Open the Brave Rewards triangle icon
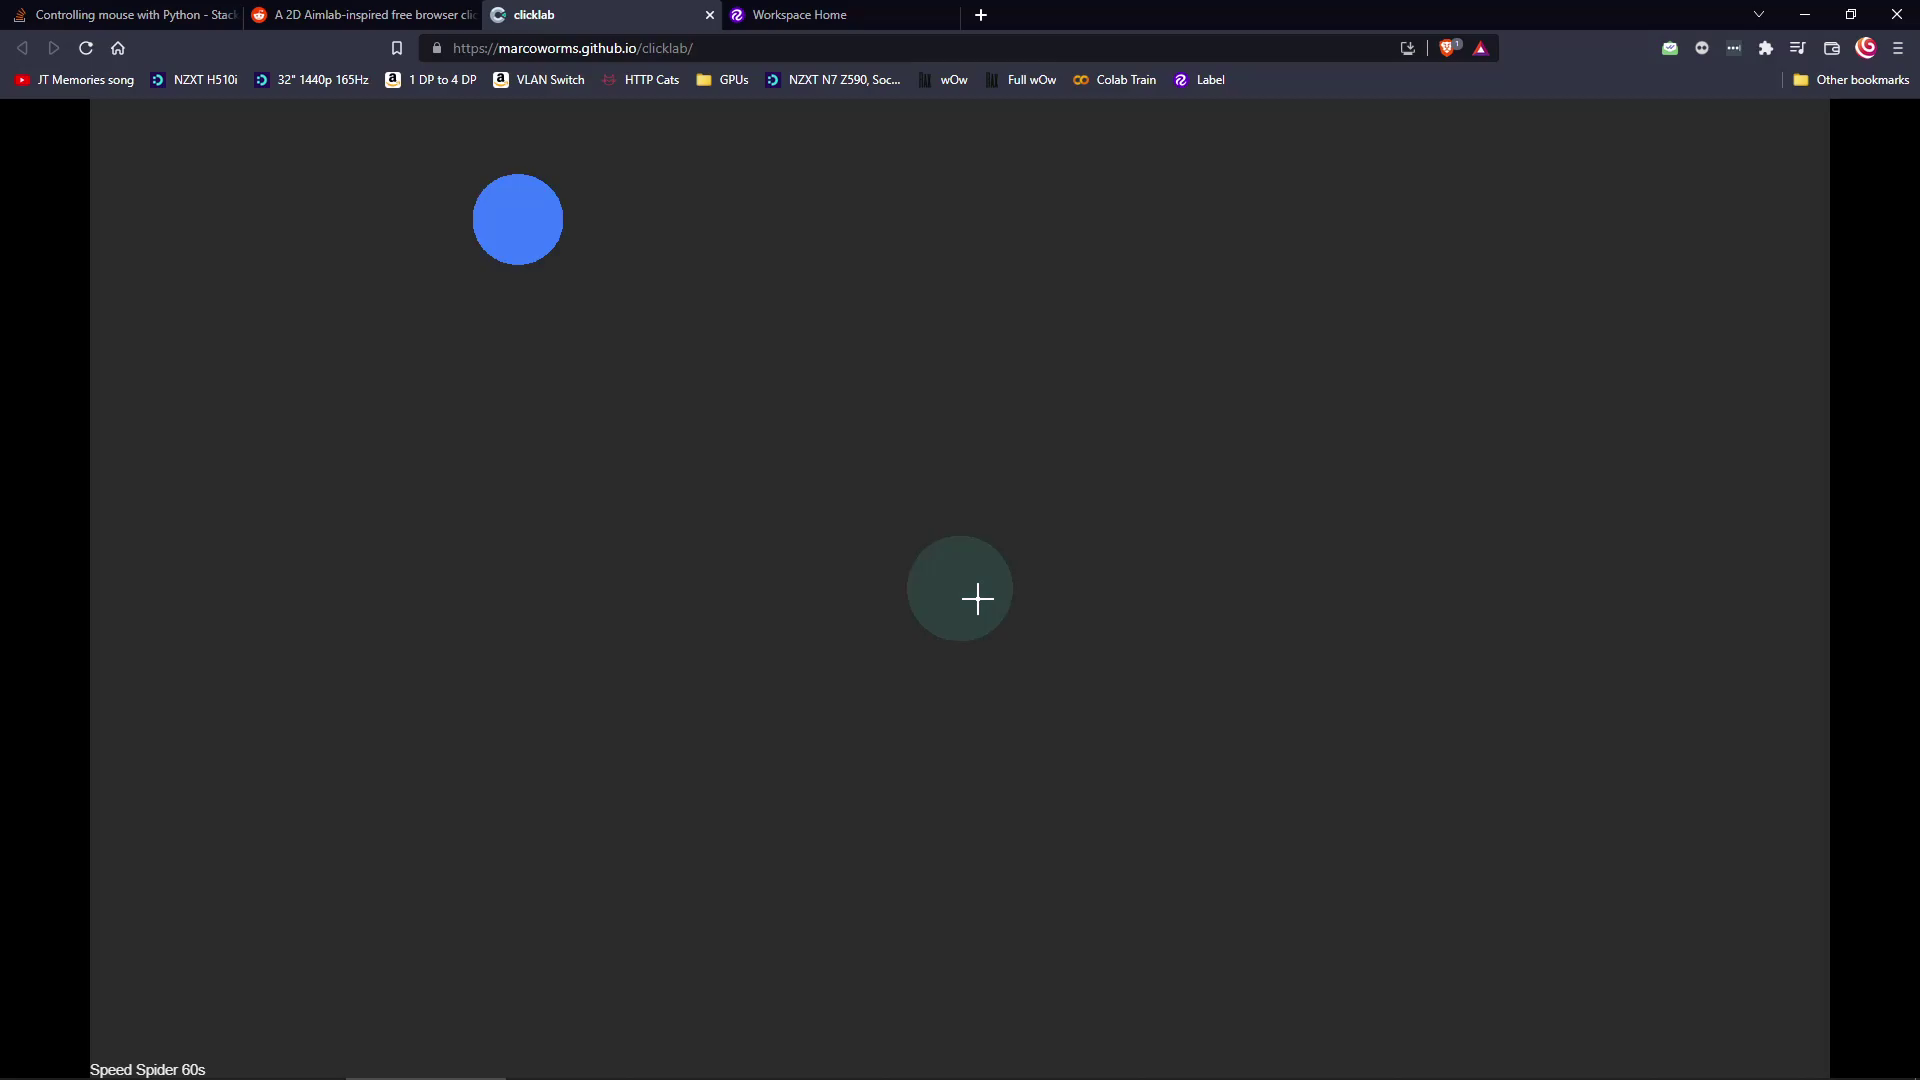 1481,47
